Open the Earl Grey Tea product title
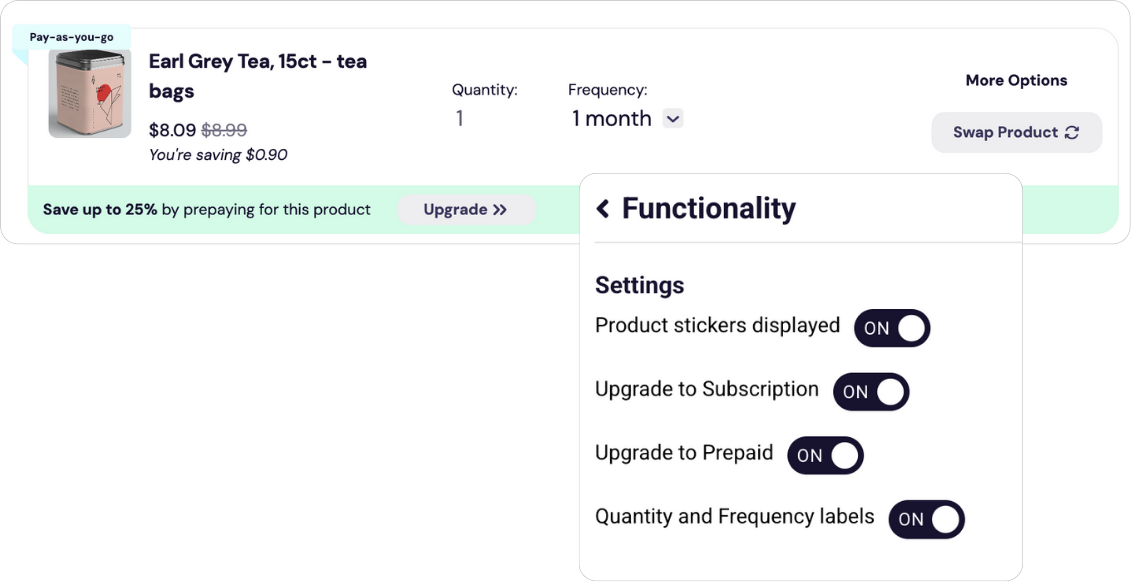The height and width of the screenshot is (582, 1131). 258,76
